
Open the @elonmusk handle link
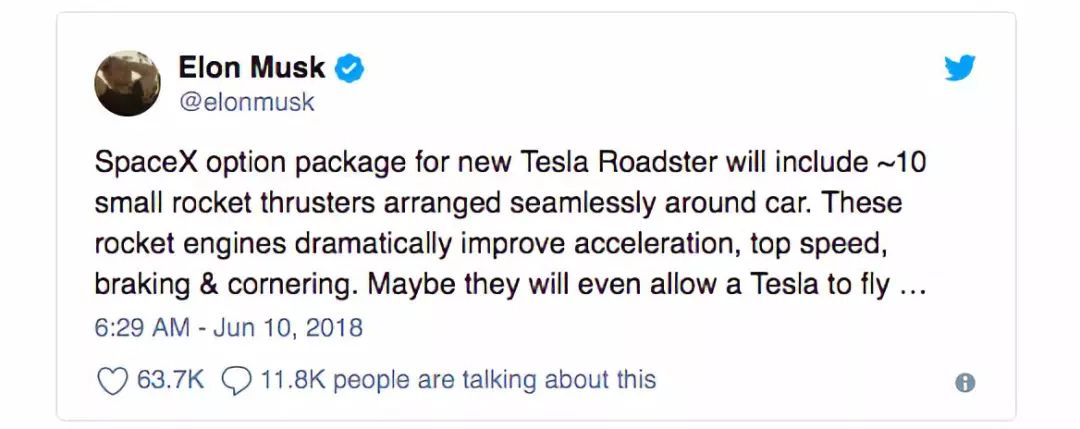pos(246,102)
